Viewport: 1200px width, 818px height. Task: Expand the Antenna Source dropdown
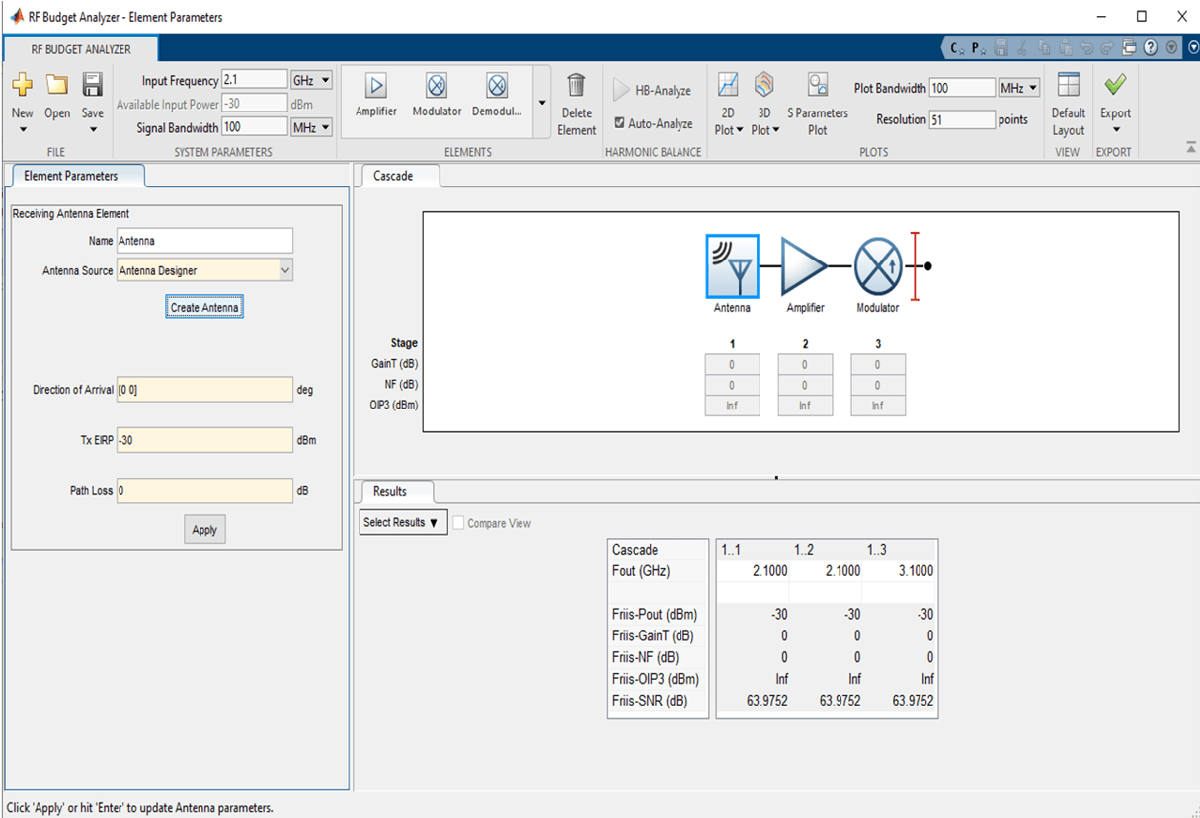click(x=285, y=270)
